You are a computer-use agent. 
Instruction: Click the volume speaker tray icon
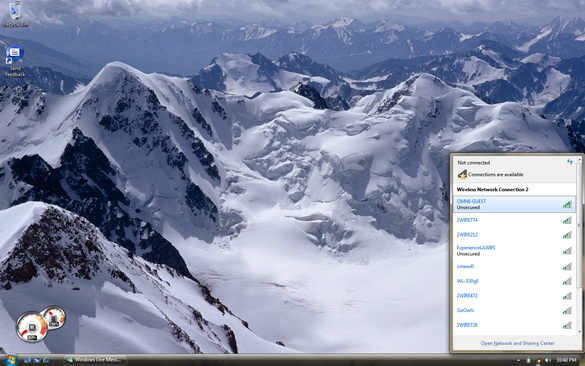click(547, 360)
